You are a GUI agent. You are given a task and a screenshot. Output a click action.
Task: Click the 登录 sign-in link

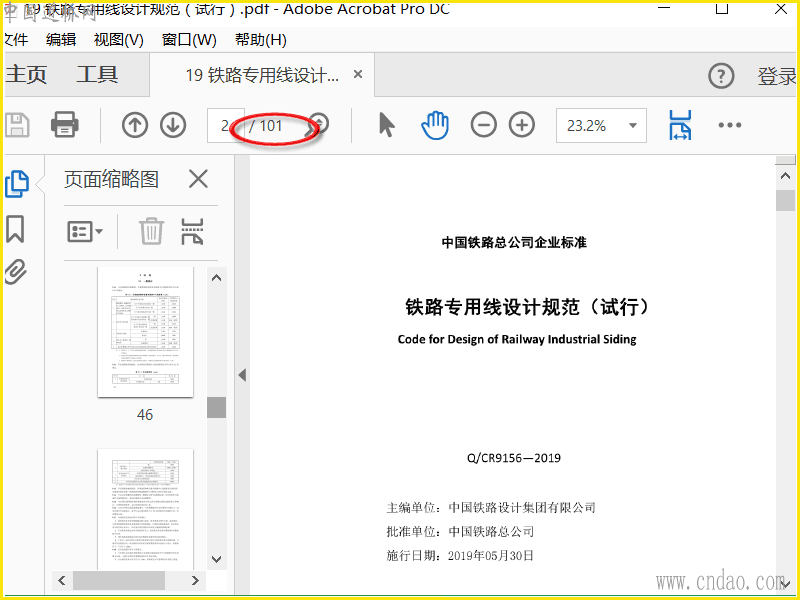(x=776, y=77)
